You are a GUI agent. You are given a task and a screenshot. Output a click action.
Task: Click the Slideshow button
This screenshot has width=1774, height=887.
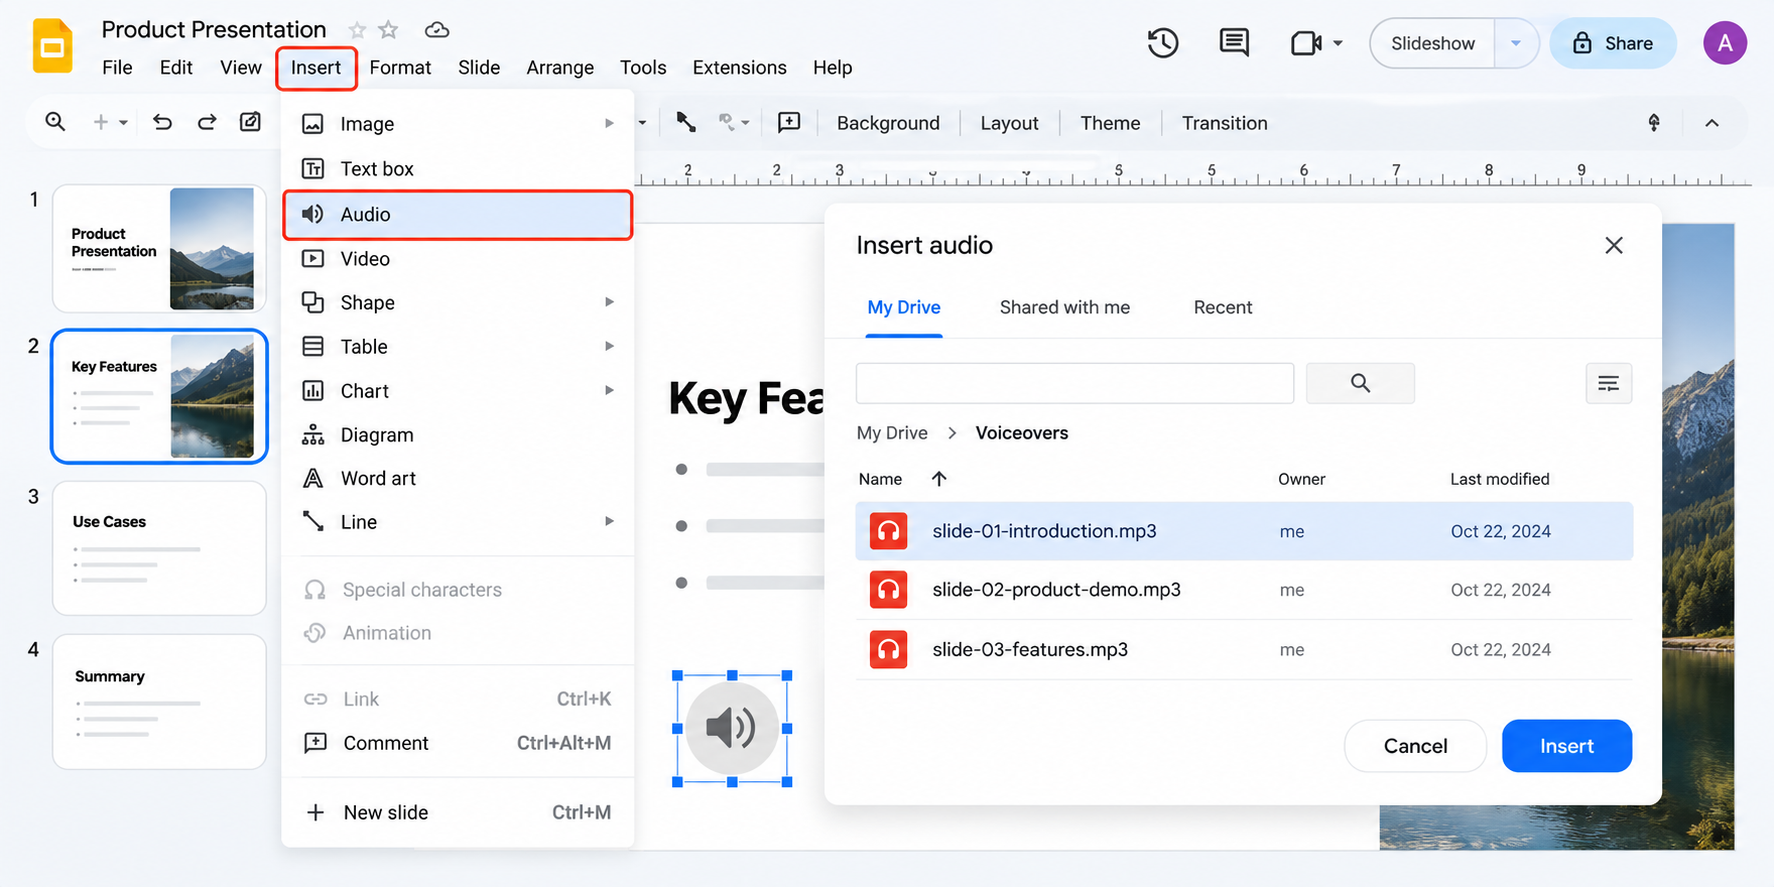pos(1432,43)
